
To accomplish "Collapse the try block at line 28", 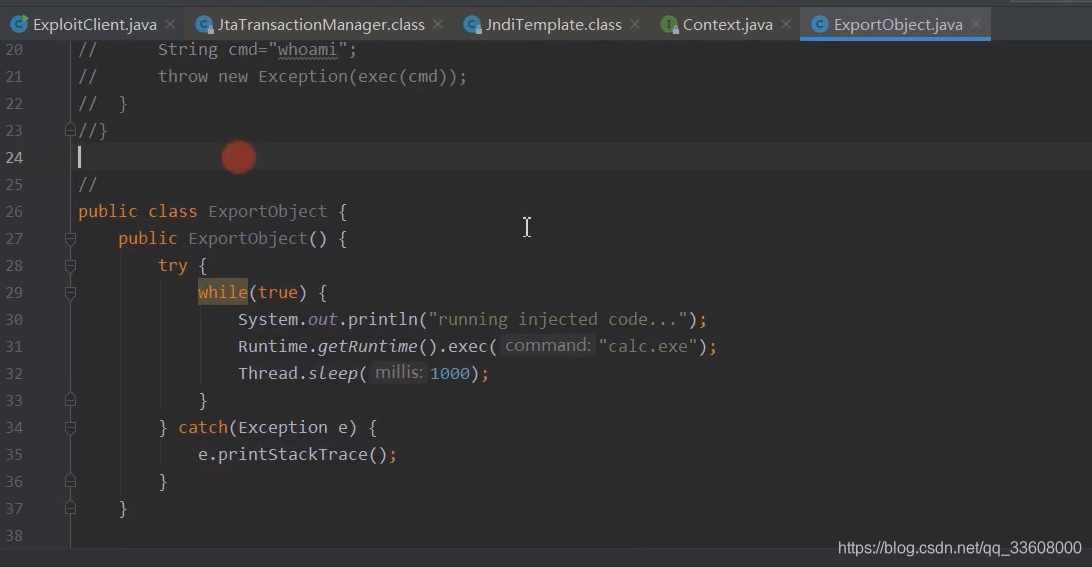I will pyautogui.click(x=70, y=265).
